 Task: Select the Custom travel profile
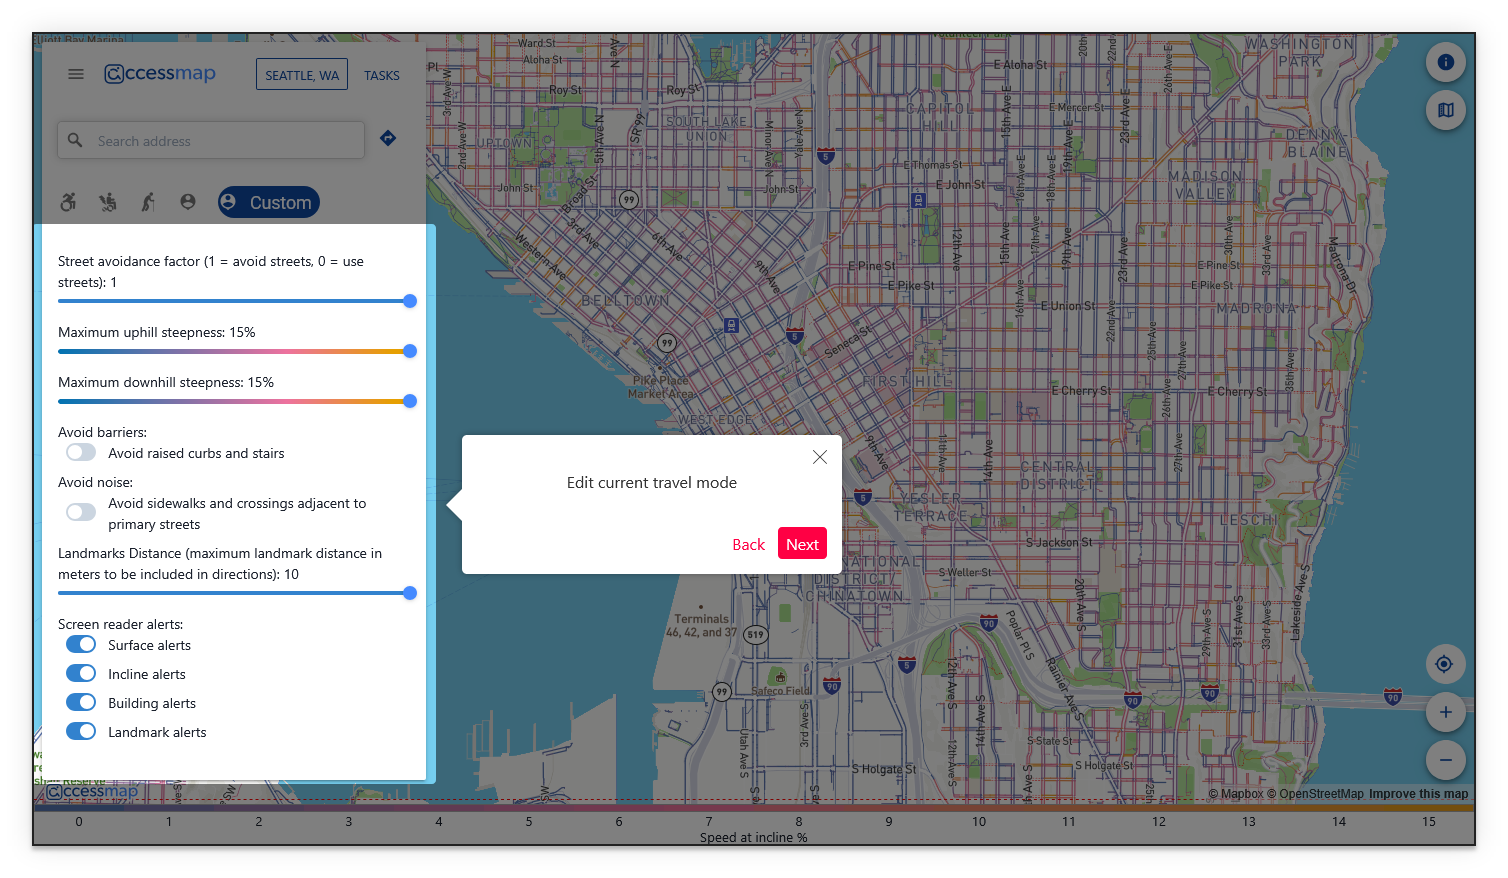269,203
